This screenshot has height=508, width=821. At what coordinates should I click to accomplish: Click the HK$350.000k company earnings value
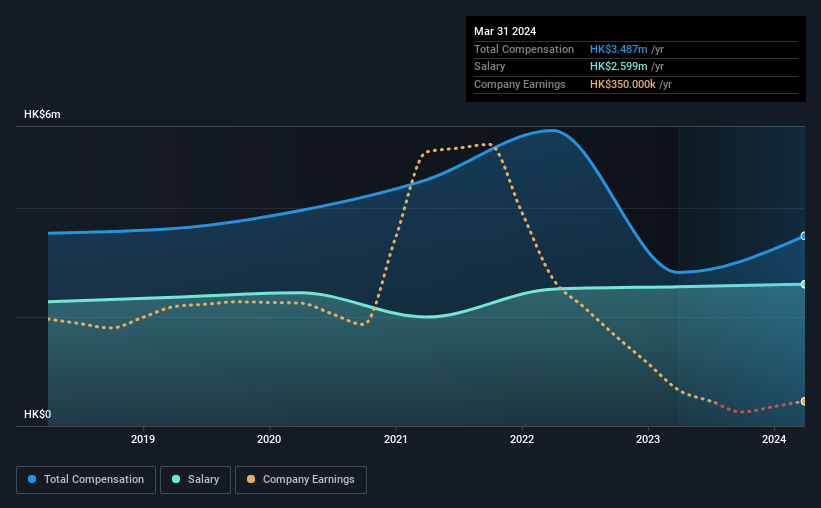[x=623, y=84]
